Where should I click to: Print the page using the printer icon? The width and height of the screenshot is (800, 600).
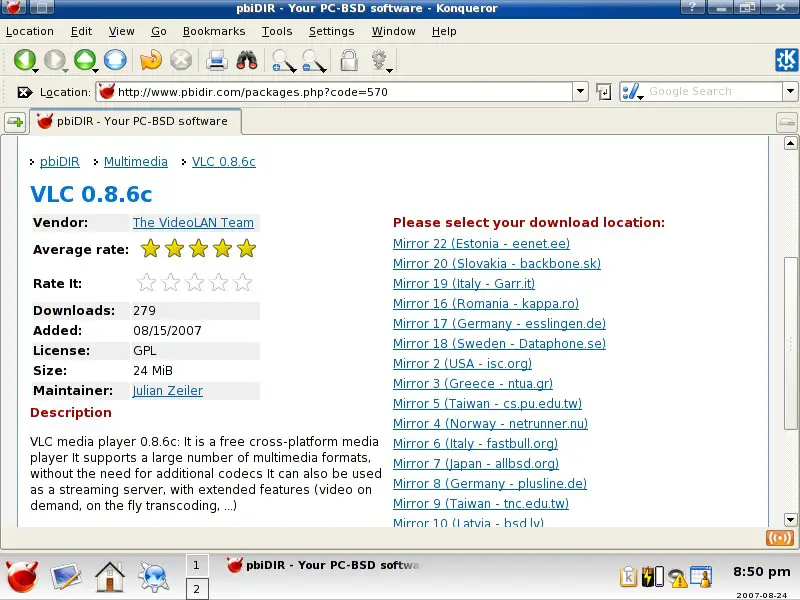[x=216, y=60]
